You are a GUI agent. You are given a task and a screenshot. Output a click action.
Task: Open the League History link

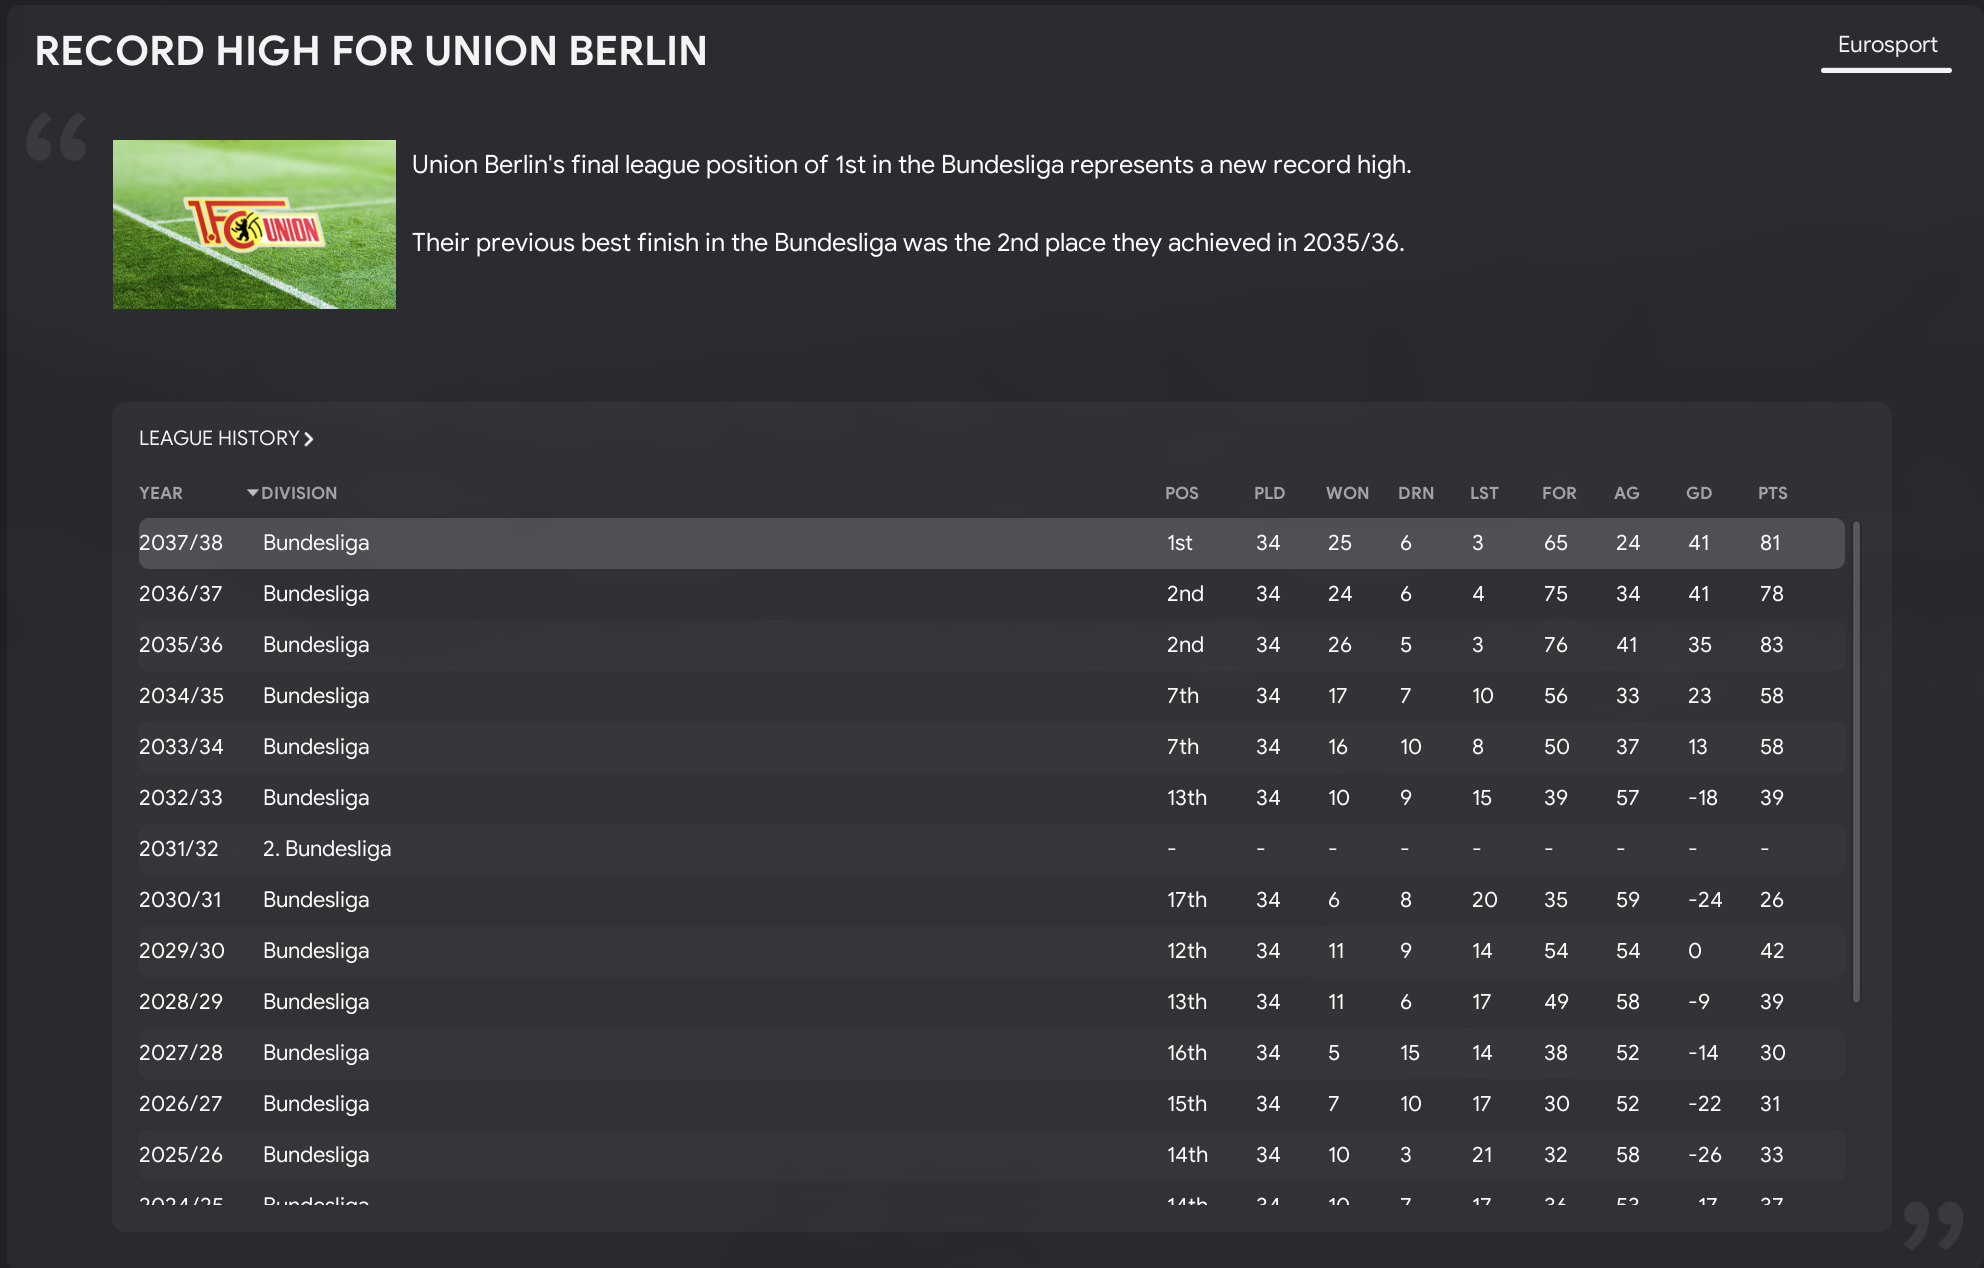click(x=219, y=438)
